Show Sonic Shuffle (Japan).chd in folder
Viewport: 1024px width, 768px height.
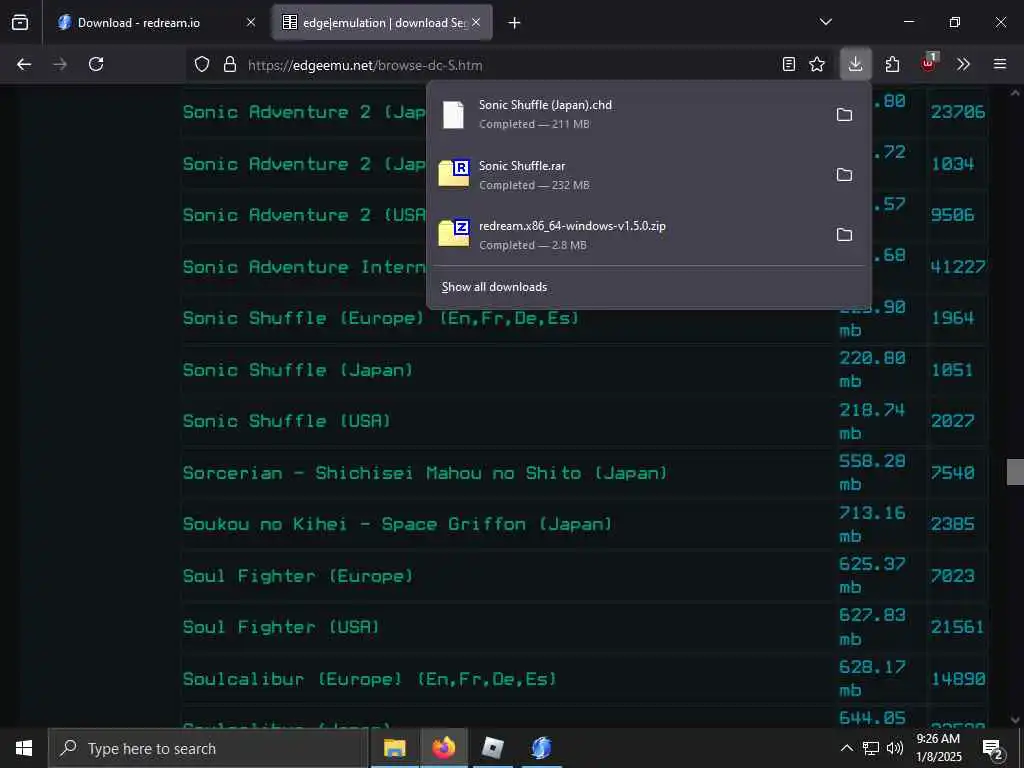844,115
